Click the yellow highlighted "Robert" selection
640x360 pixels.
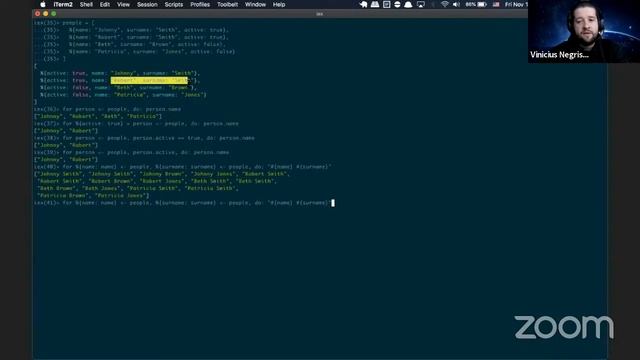(x=149, y=80)
